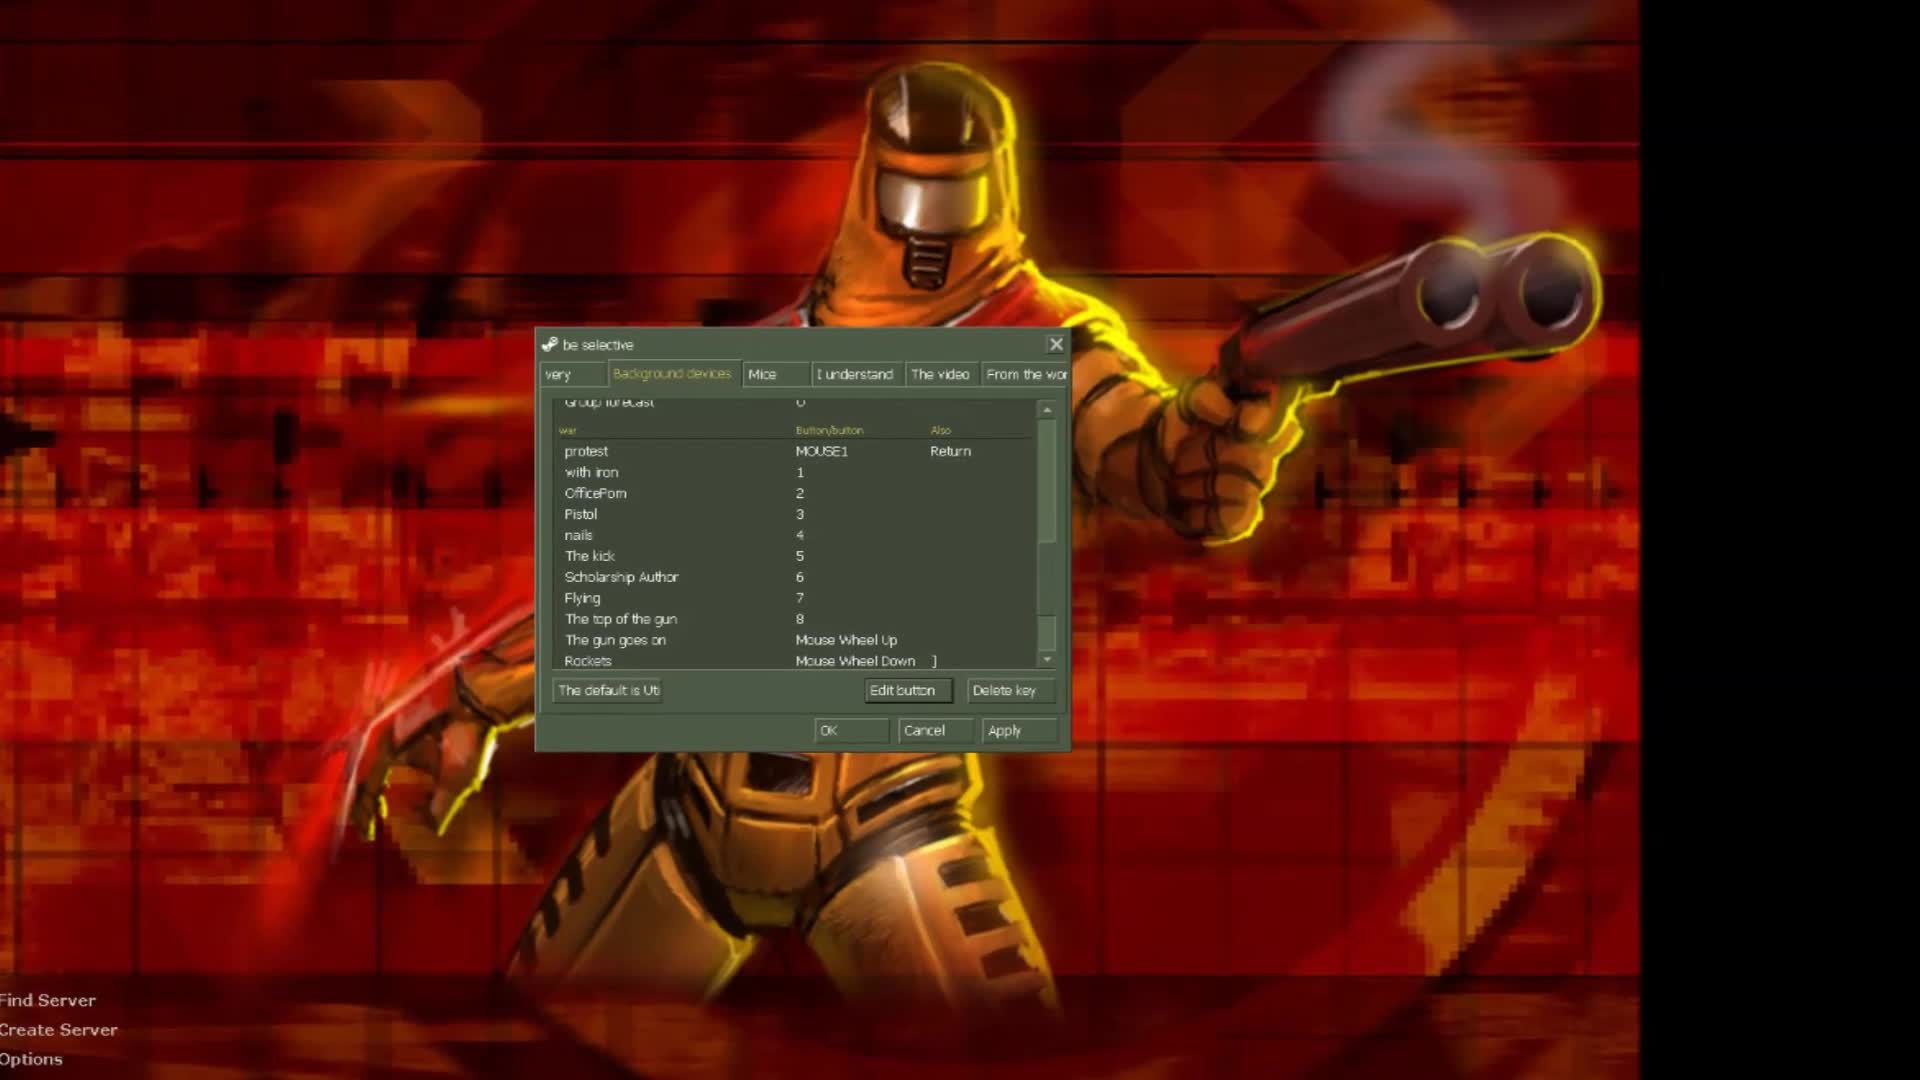Click the scroll up arrow in the key list
The width and height of the screenshot is (1920, 1080).
1047,410
